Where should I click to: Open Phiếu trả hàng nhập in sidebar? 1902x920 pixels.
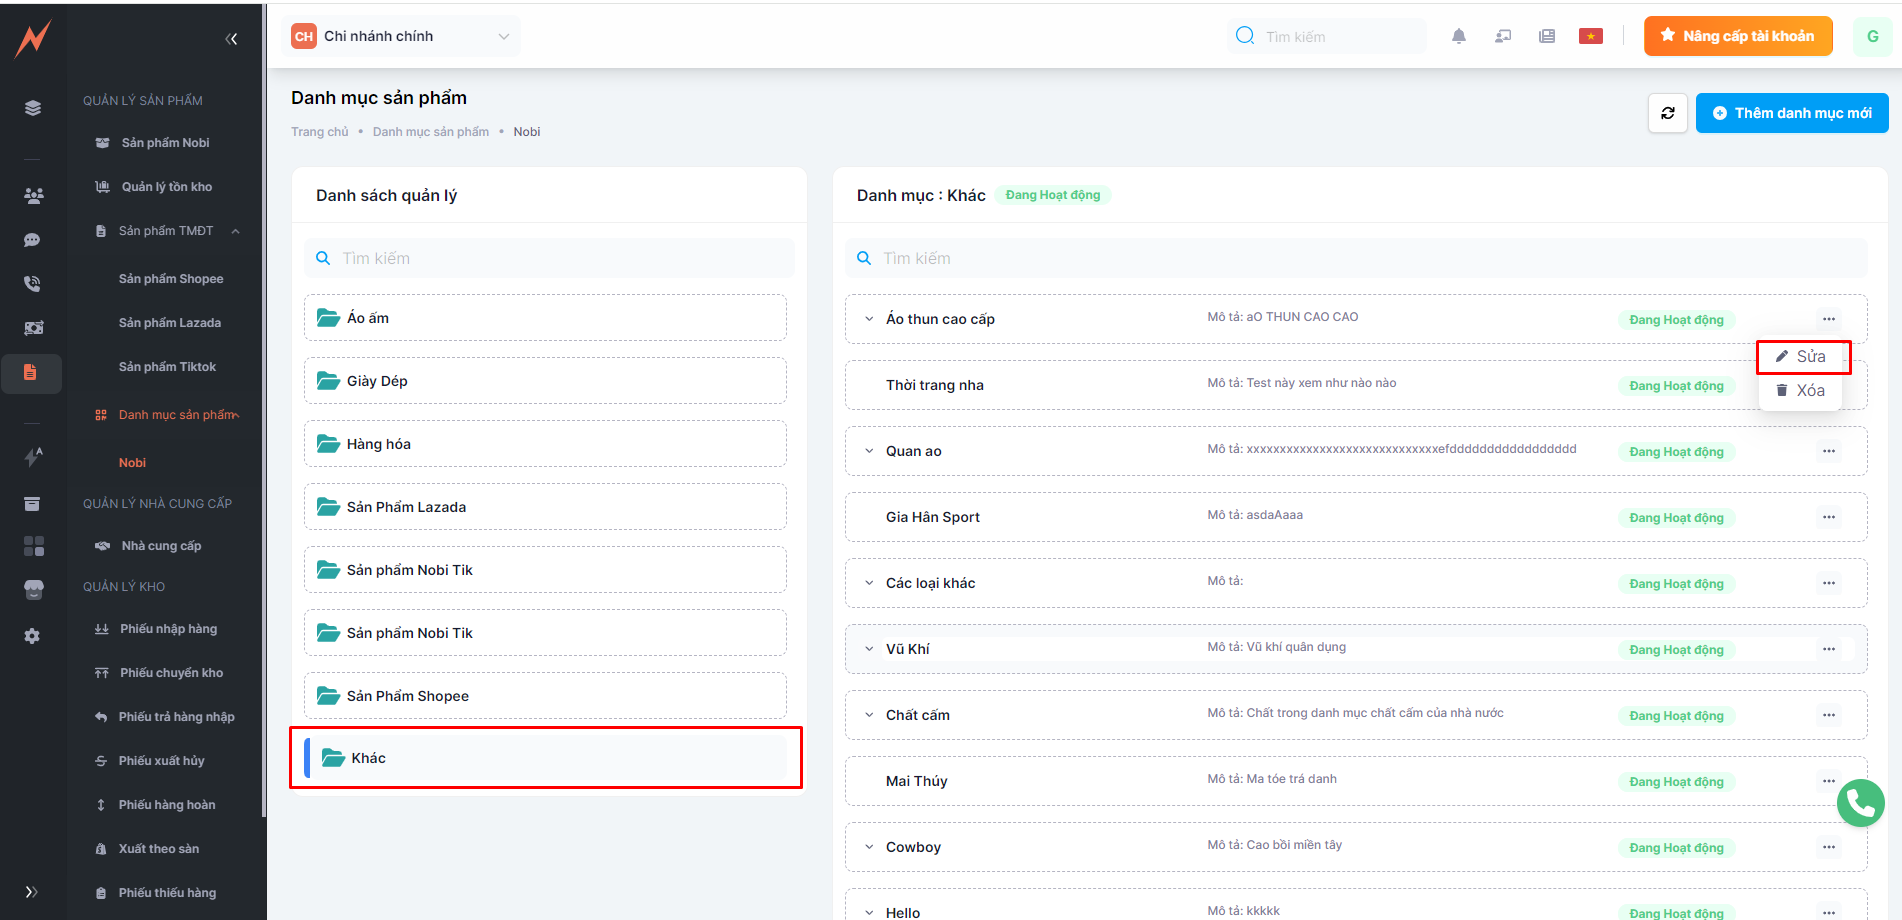coord(176,717)
